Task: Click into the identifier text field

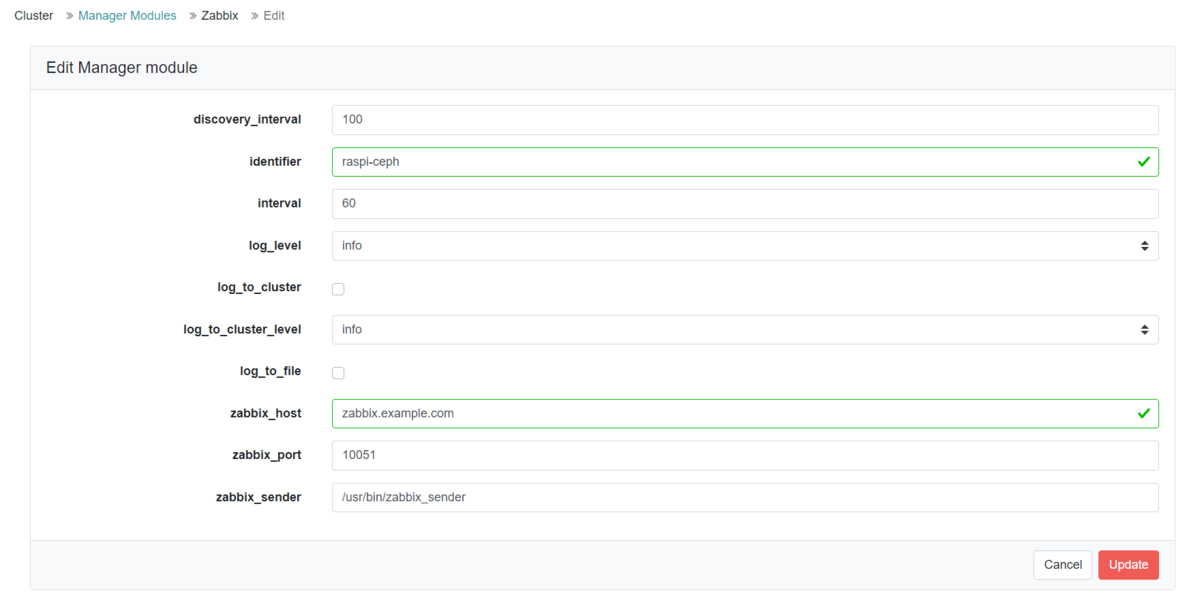Action: coord(730,162)
